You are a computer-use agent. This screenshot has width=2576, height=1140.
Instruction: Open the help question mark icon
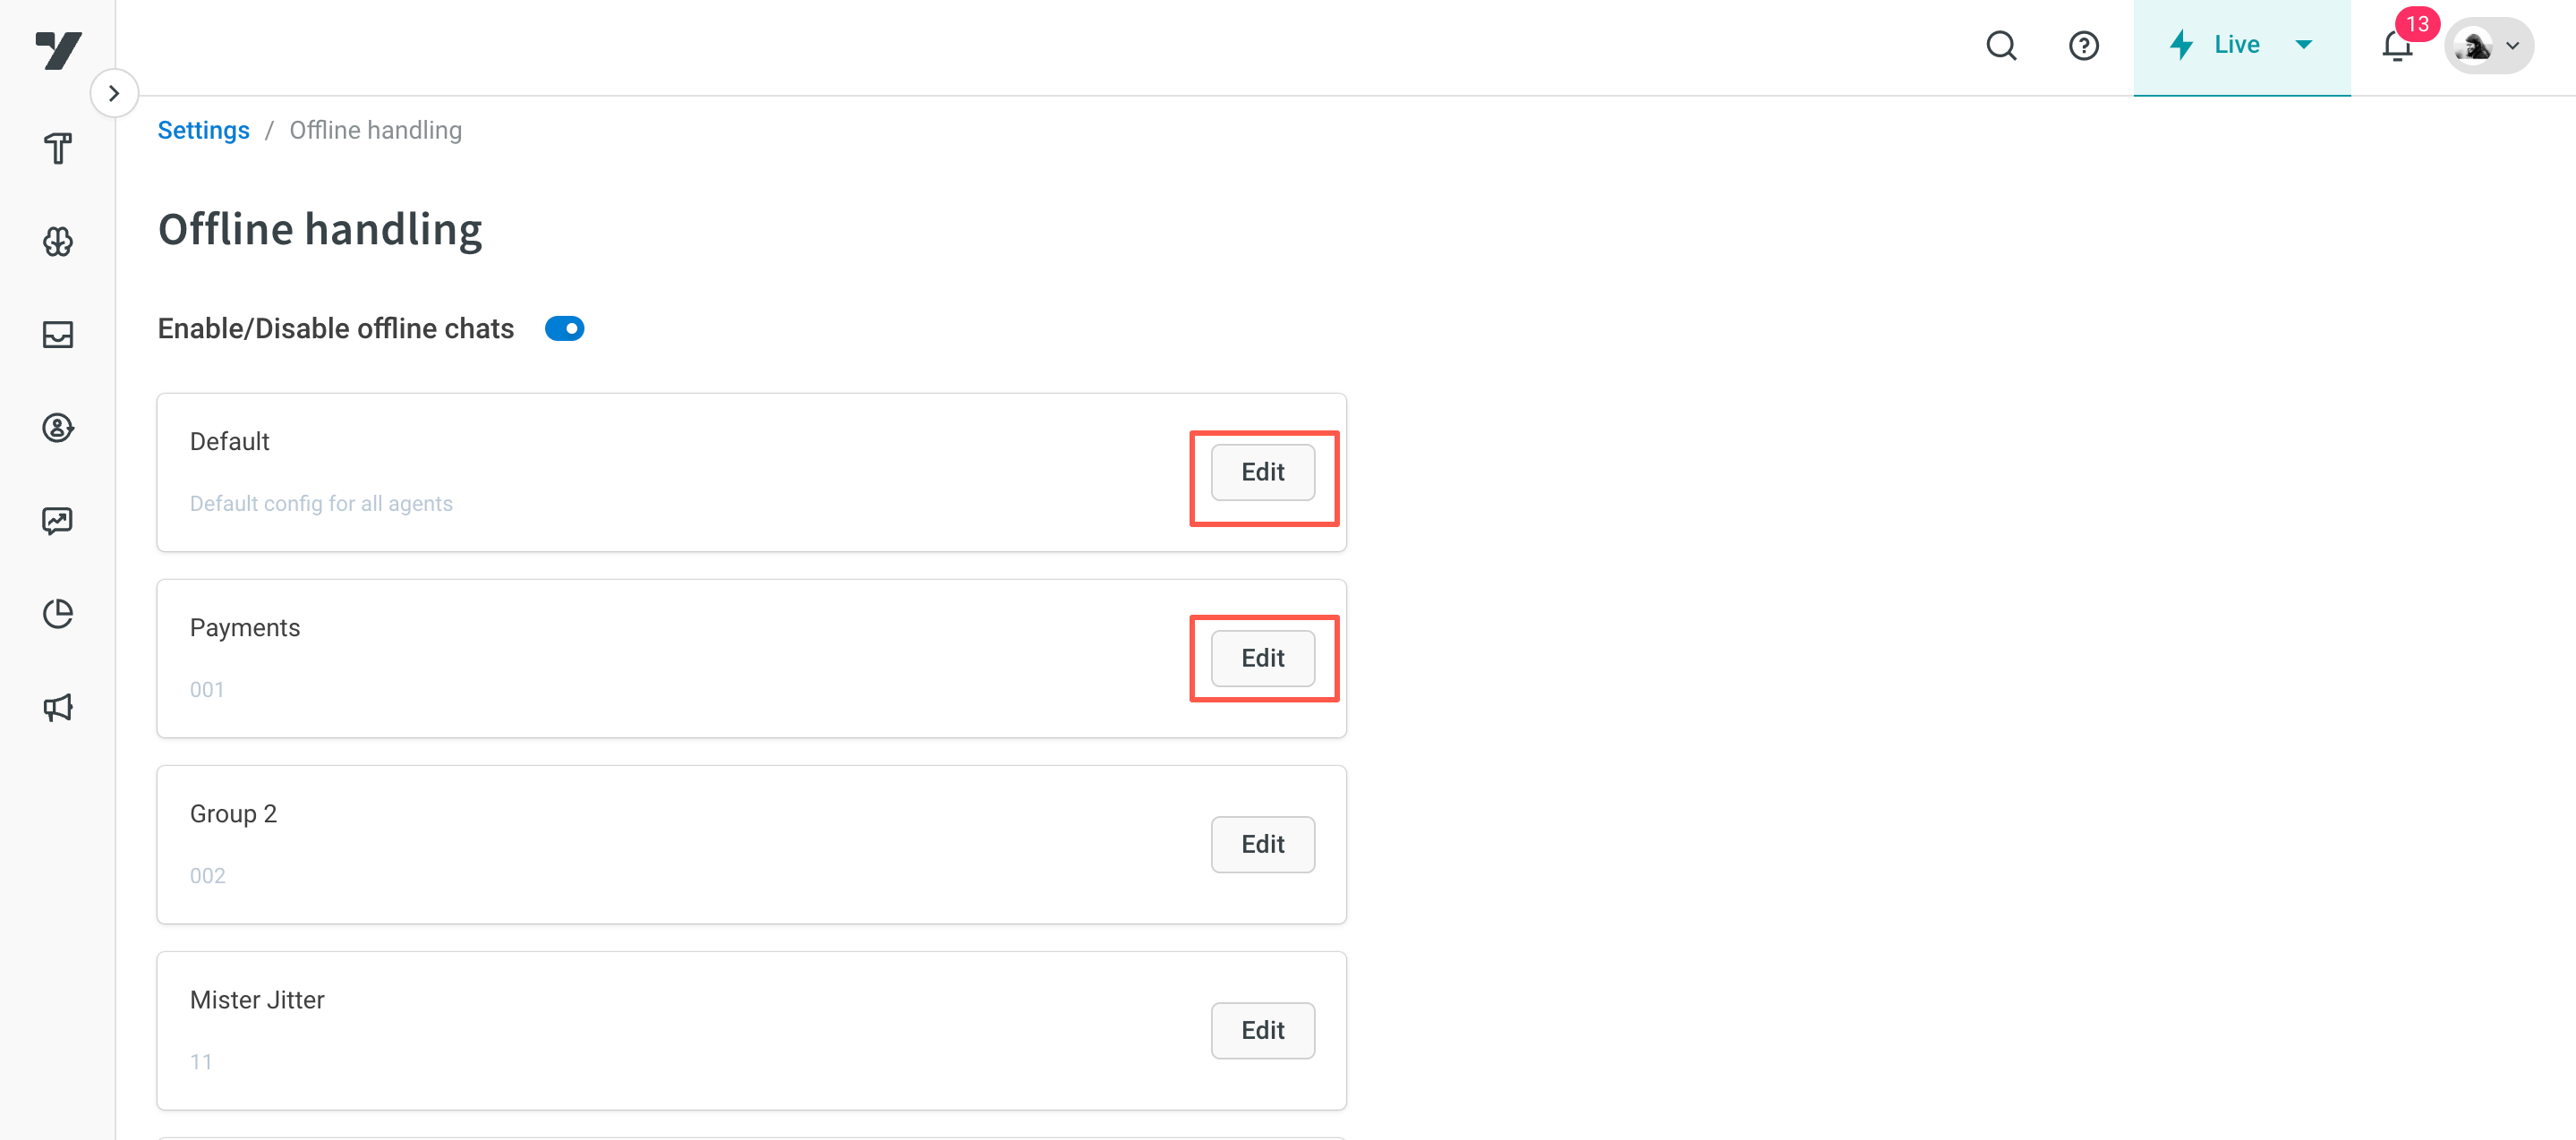[x=2083, y=46]
